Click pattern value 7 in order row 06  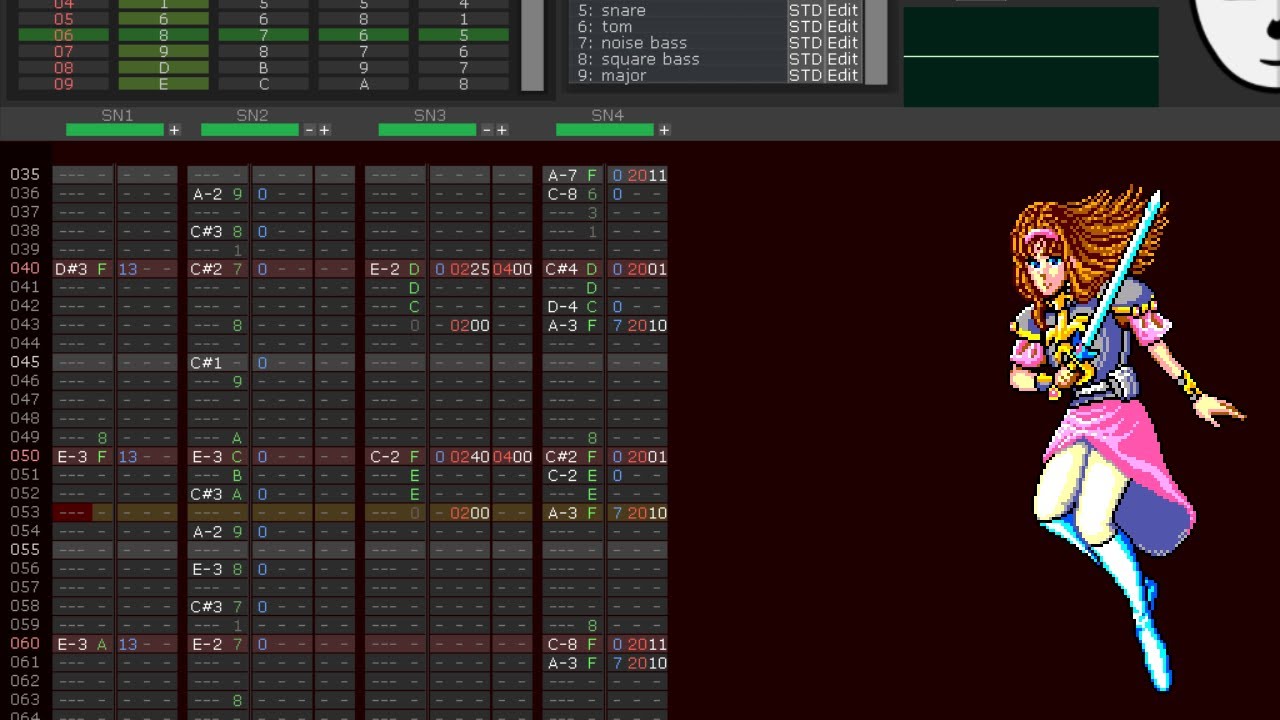coord(264,35)
